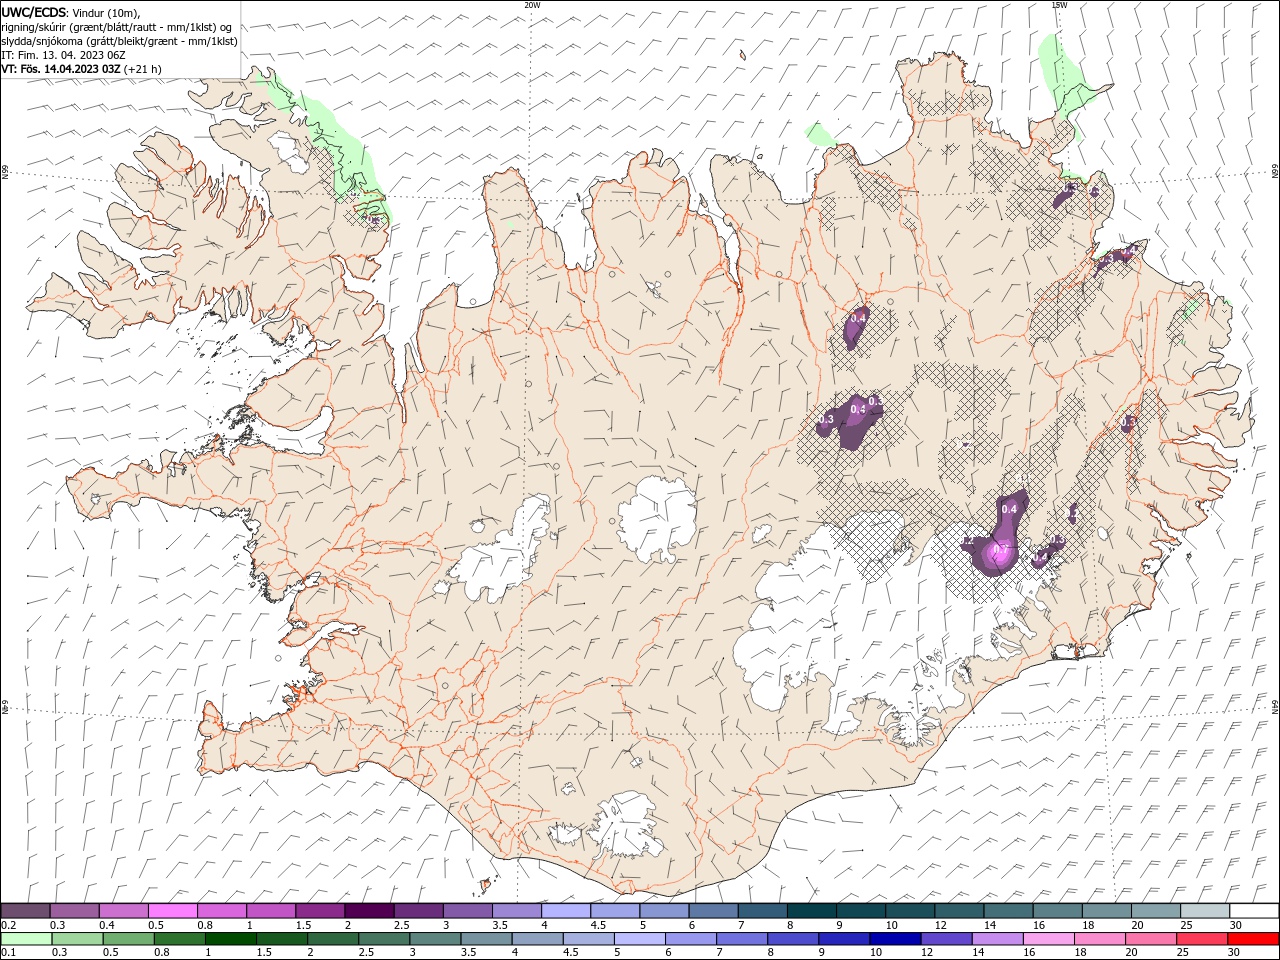Pick rain-scale swatch between 0.3 and 0.5
This screenshot has height=960, width=1280.
click(x=77, y=939)
